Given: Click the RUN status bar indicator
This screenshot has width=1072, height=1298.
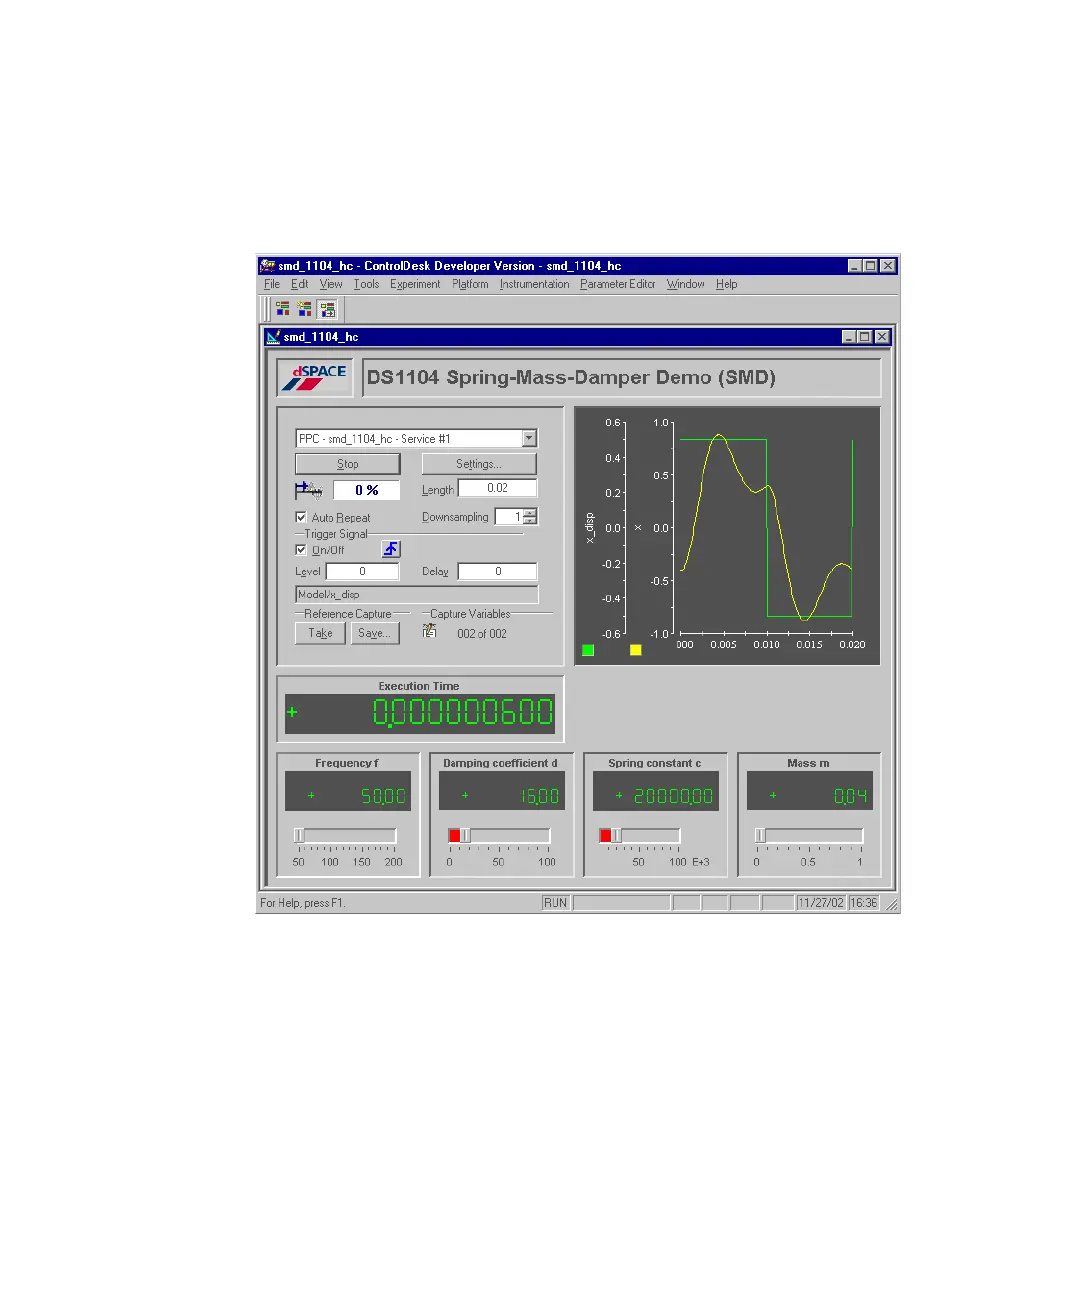Looking at the screenshot, I should pos(555,903).
